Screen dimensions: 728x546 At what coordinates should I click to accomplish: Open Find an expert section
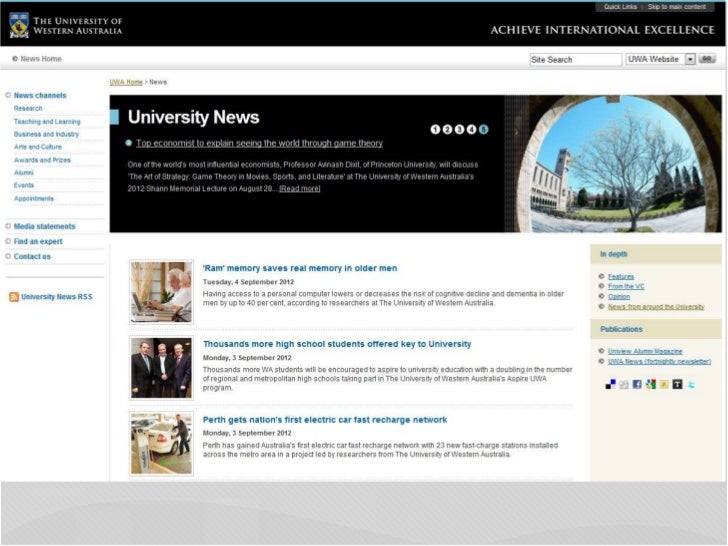click(38, 241)
